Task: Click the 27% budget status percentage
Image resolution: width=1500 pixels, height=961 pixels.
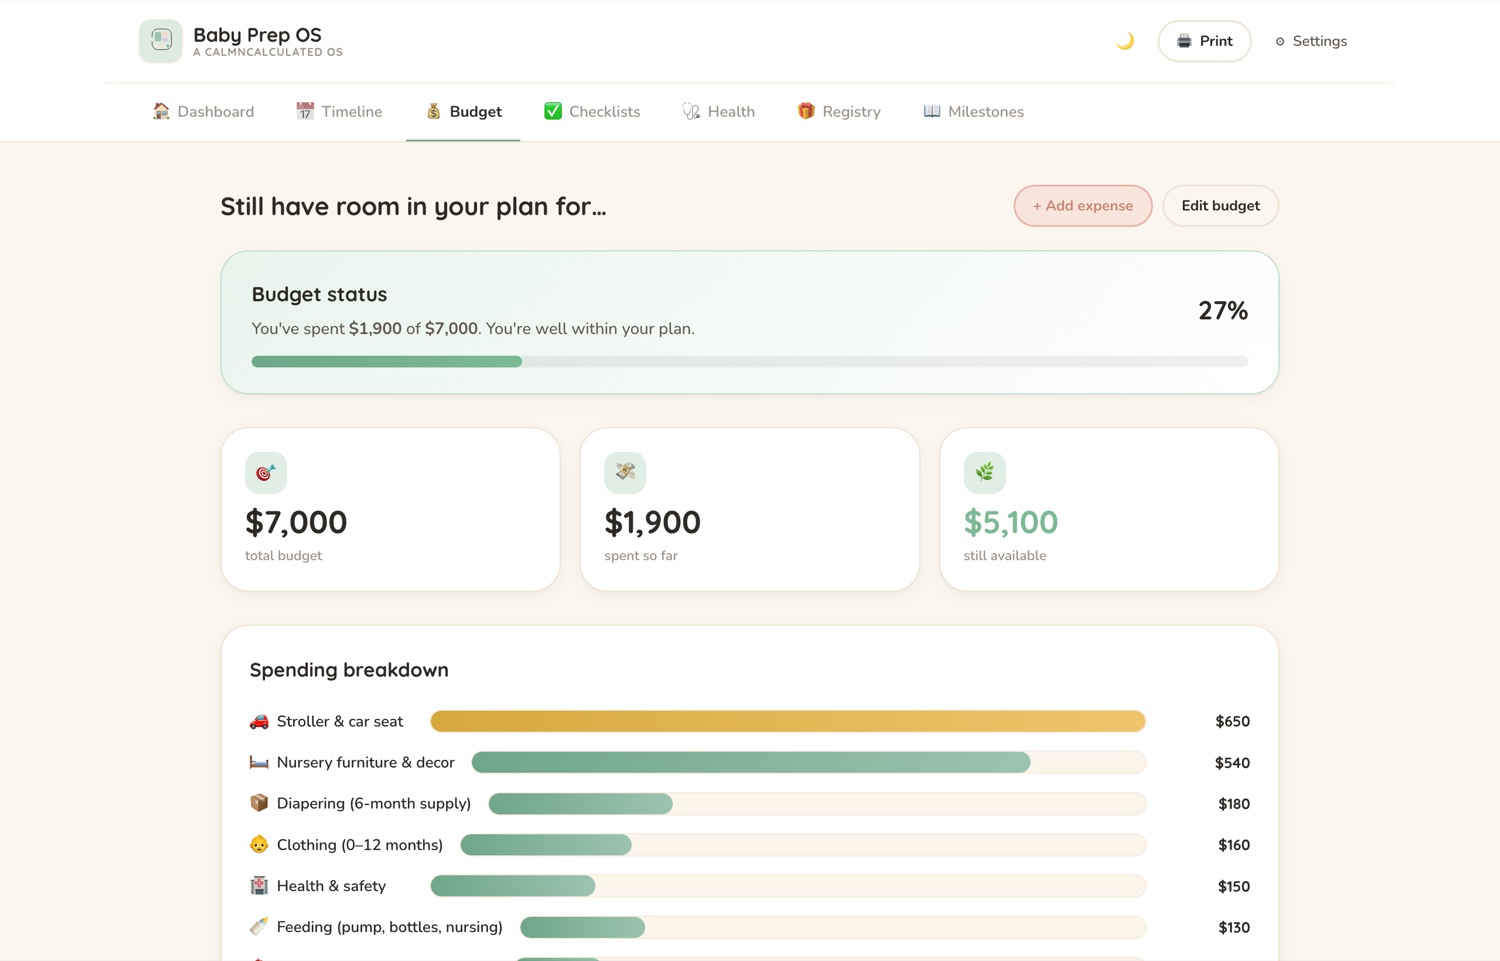Action: [1223, 311]
